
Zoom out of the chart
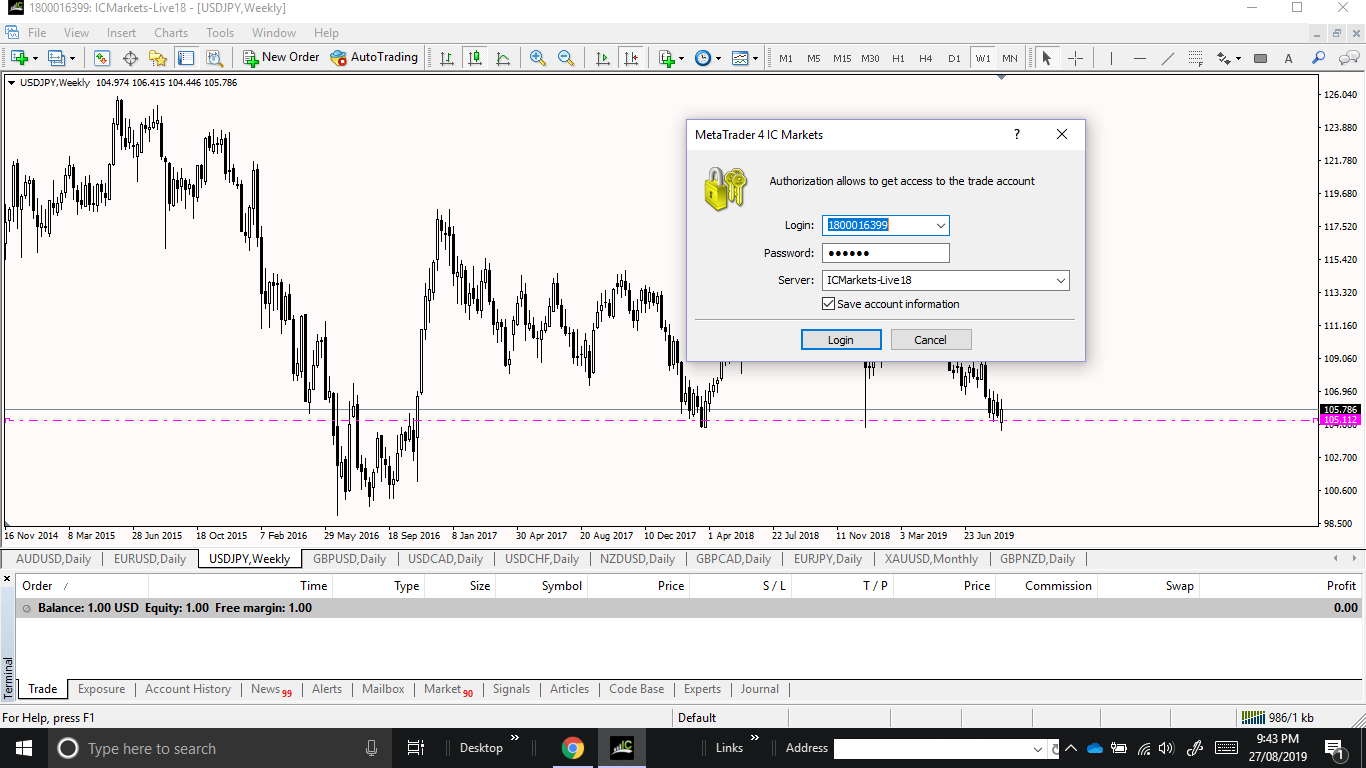(566, 58)
